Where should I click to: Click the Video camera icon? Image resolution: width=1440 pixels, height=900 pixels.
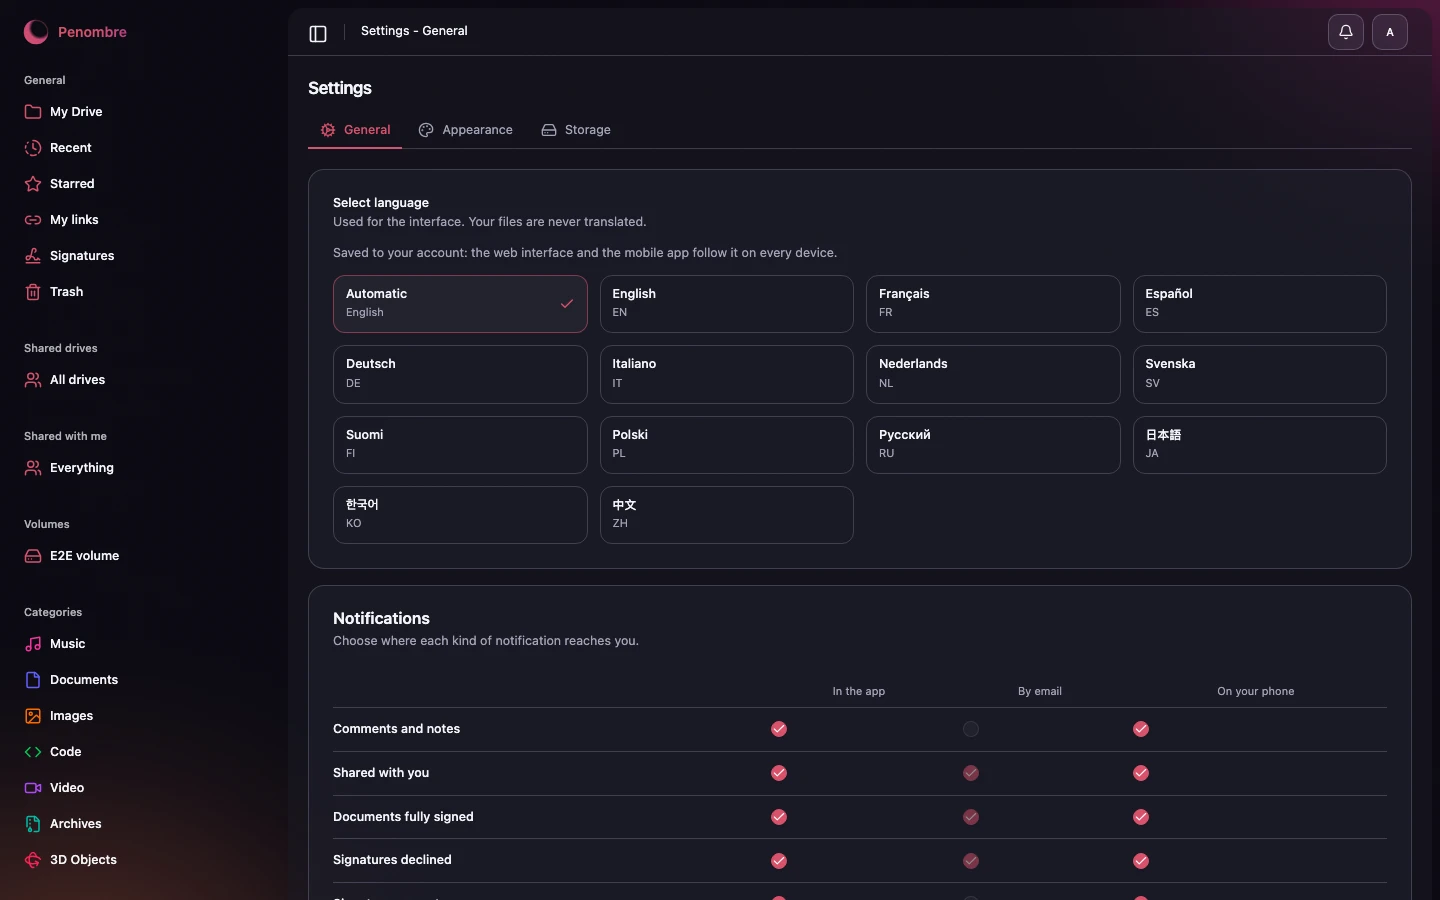pyautogui.click(x=33, y=788)
